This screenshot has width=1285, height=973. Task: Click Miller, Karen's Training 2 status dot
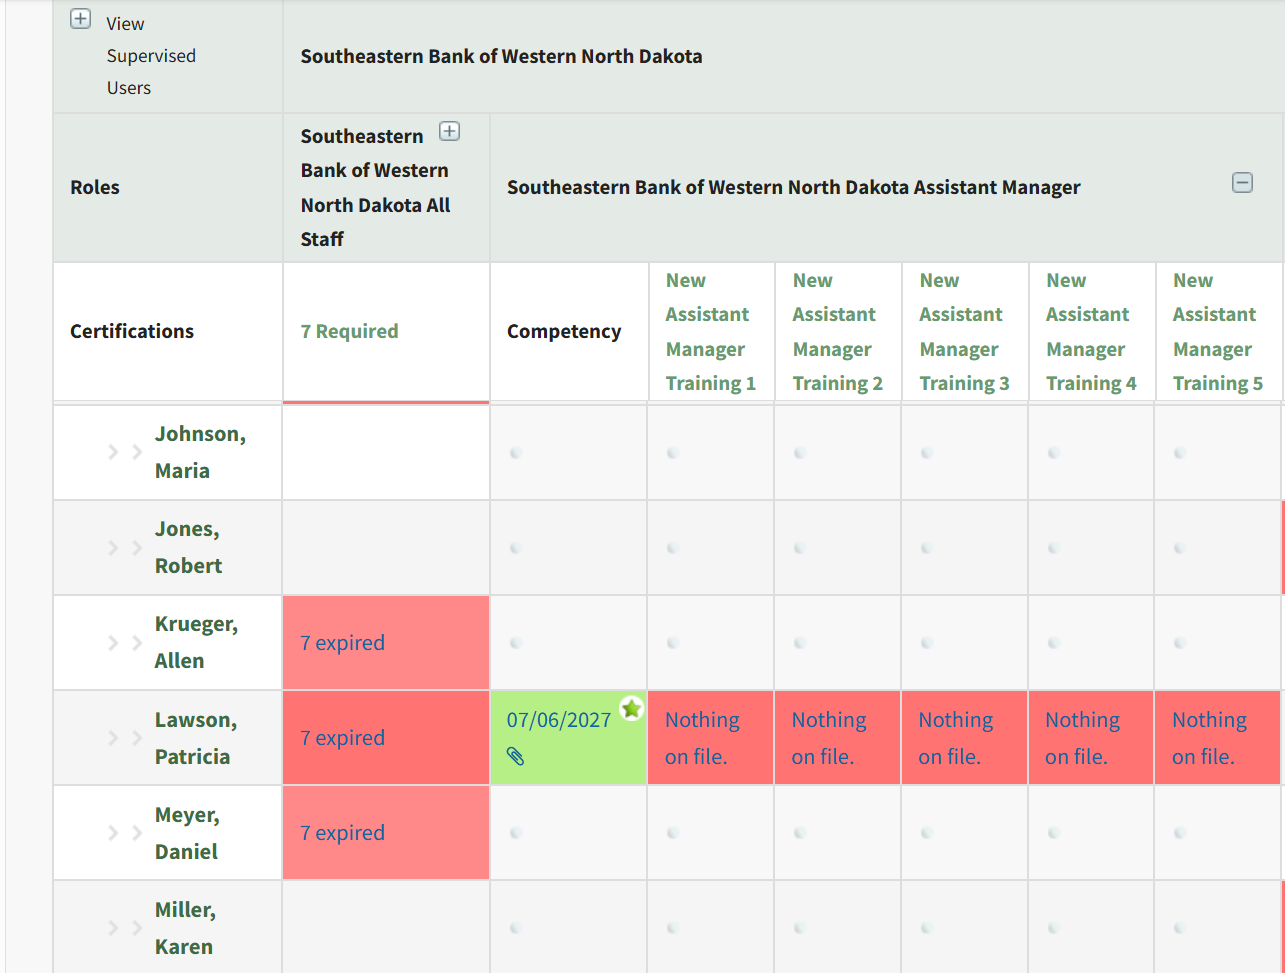tap(800, 928)
